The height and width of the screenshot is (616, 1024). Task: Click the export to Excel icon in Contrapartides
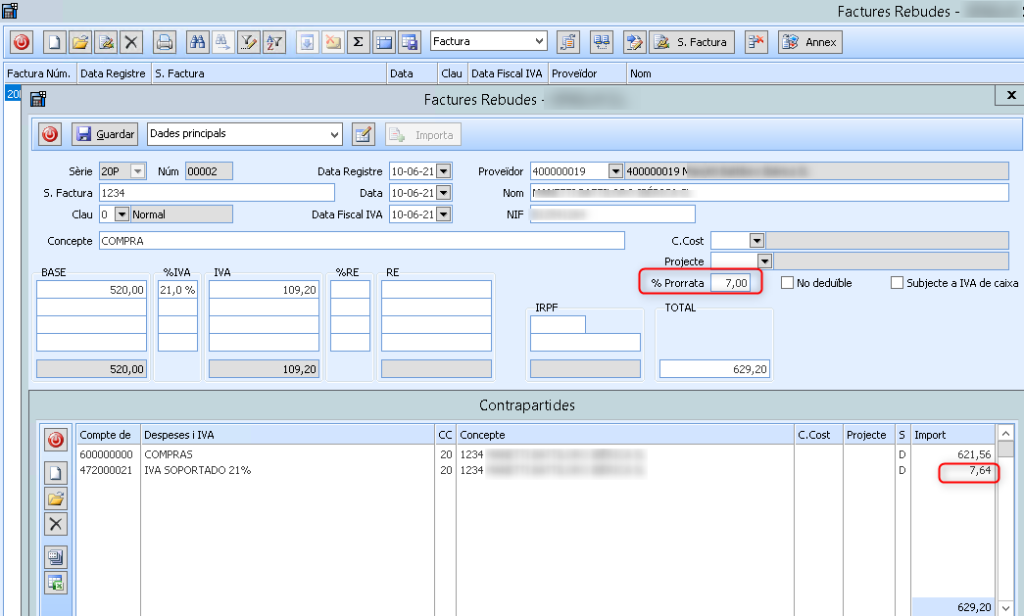(56, 582)
